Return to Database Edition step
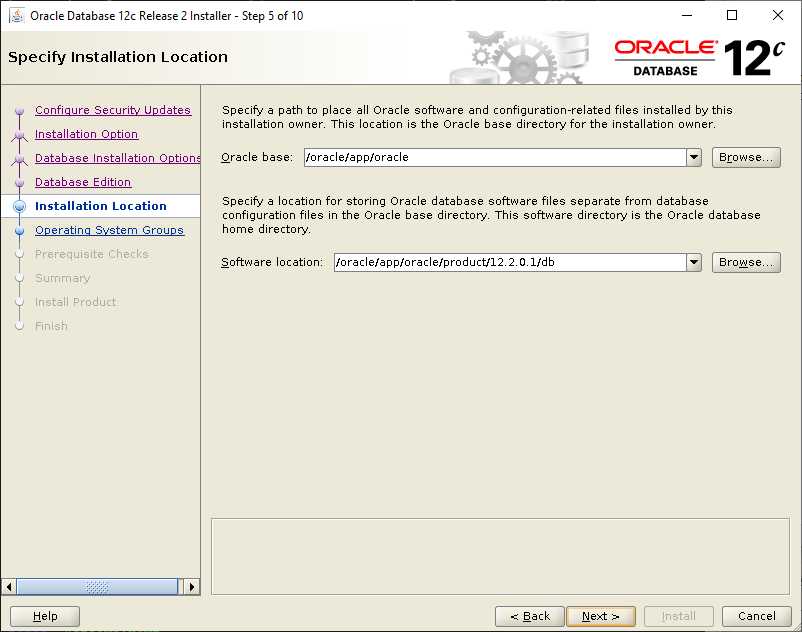Viewport: 802px width, 632px height. coord(83,182)
